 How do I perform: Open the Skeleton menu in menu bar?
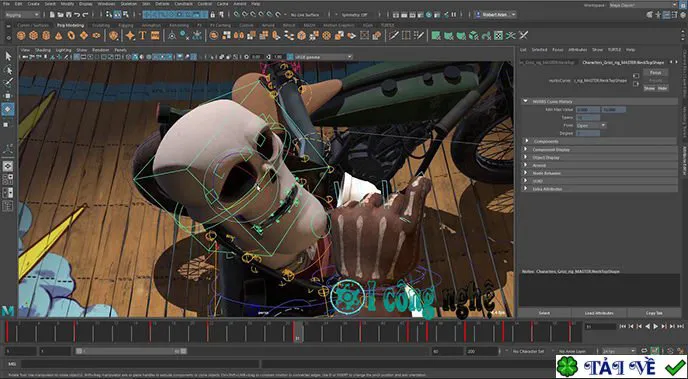129,4
